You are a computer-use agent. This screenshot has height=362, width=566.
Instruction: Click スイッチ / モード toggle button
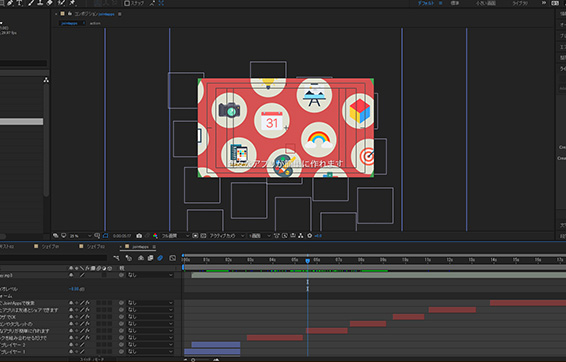point(92,359)
